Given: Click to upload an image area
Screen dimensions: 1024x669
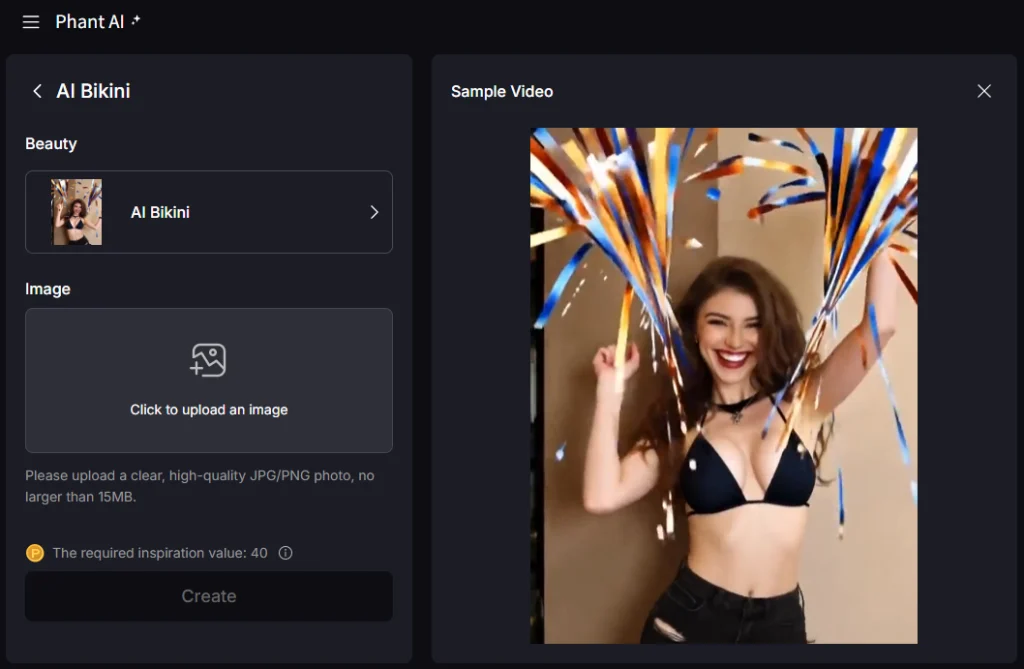Looking at the screenshot, I should 208,381.
